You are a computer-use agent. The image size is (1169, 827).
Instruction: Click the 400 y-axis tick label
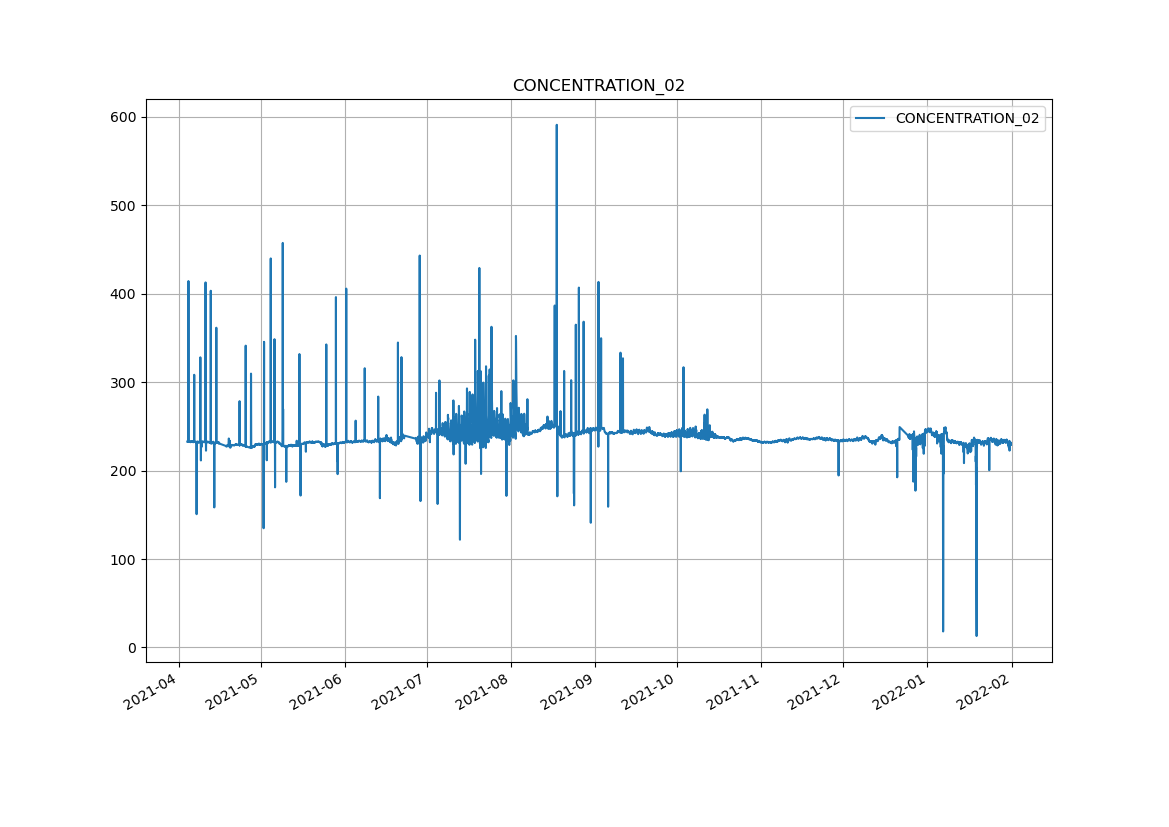(124, 295)
